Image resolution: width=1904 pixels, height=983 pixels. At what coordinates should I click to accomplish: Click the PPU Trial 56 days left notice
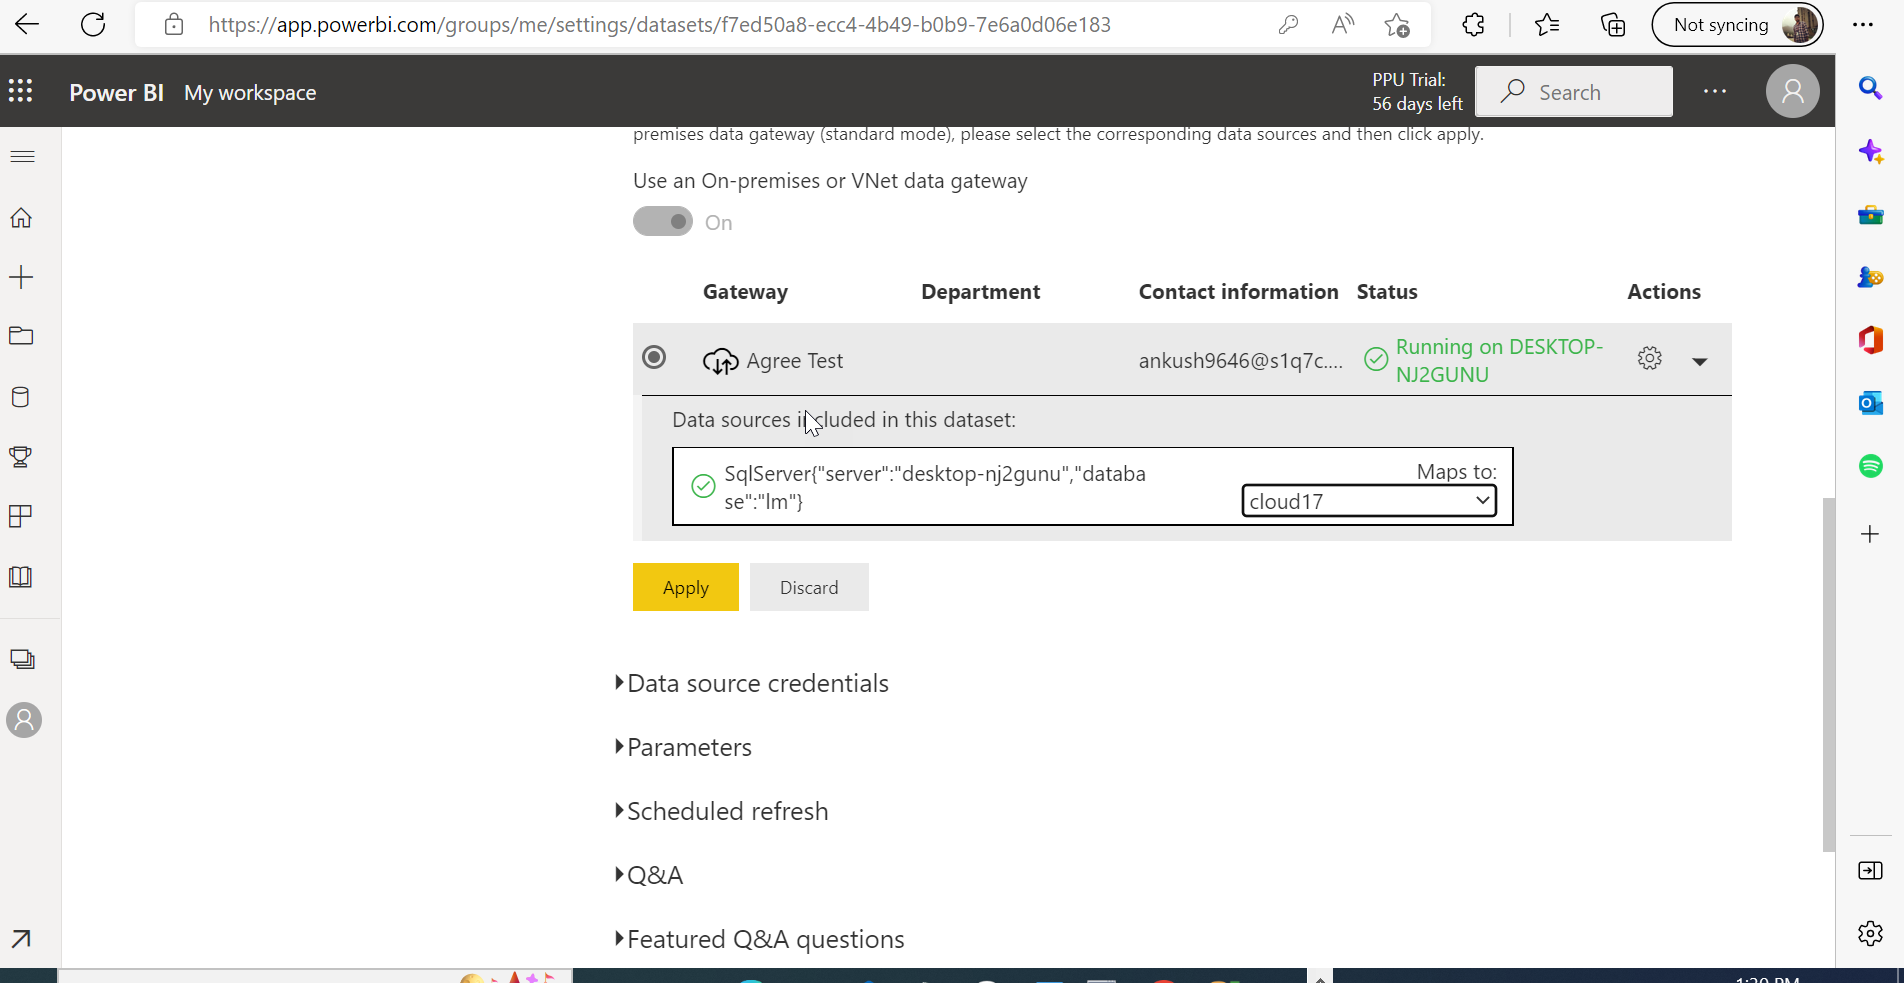(1417, 92)
